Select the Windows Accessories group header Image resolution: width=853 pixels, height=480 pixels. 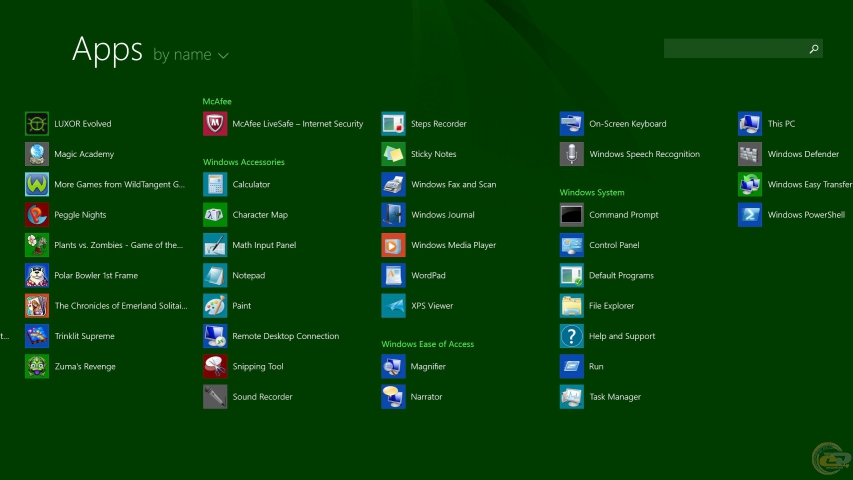click(x=244, y=162)
